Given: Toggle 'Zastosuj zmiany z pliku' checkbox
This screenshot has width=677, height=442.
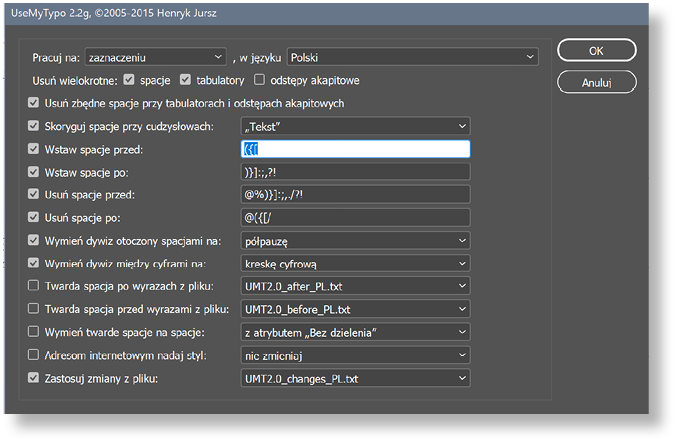Looking at the screenshot, I should coord(33,378).
